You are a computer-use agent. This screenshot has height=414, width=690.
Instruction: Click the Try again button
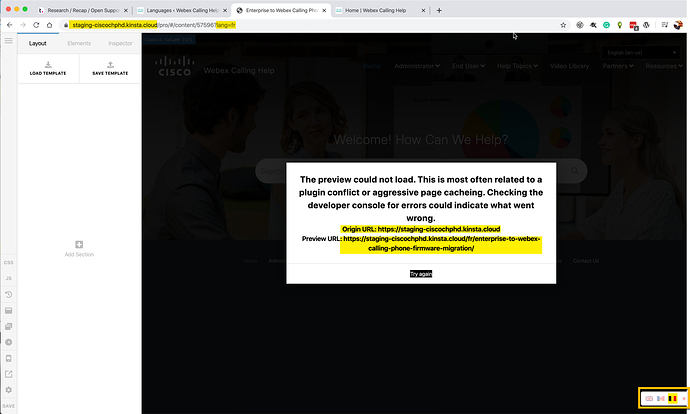point(421,274)
